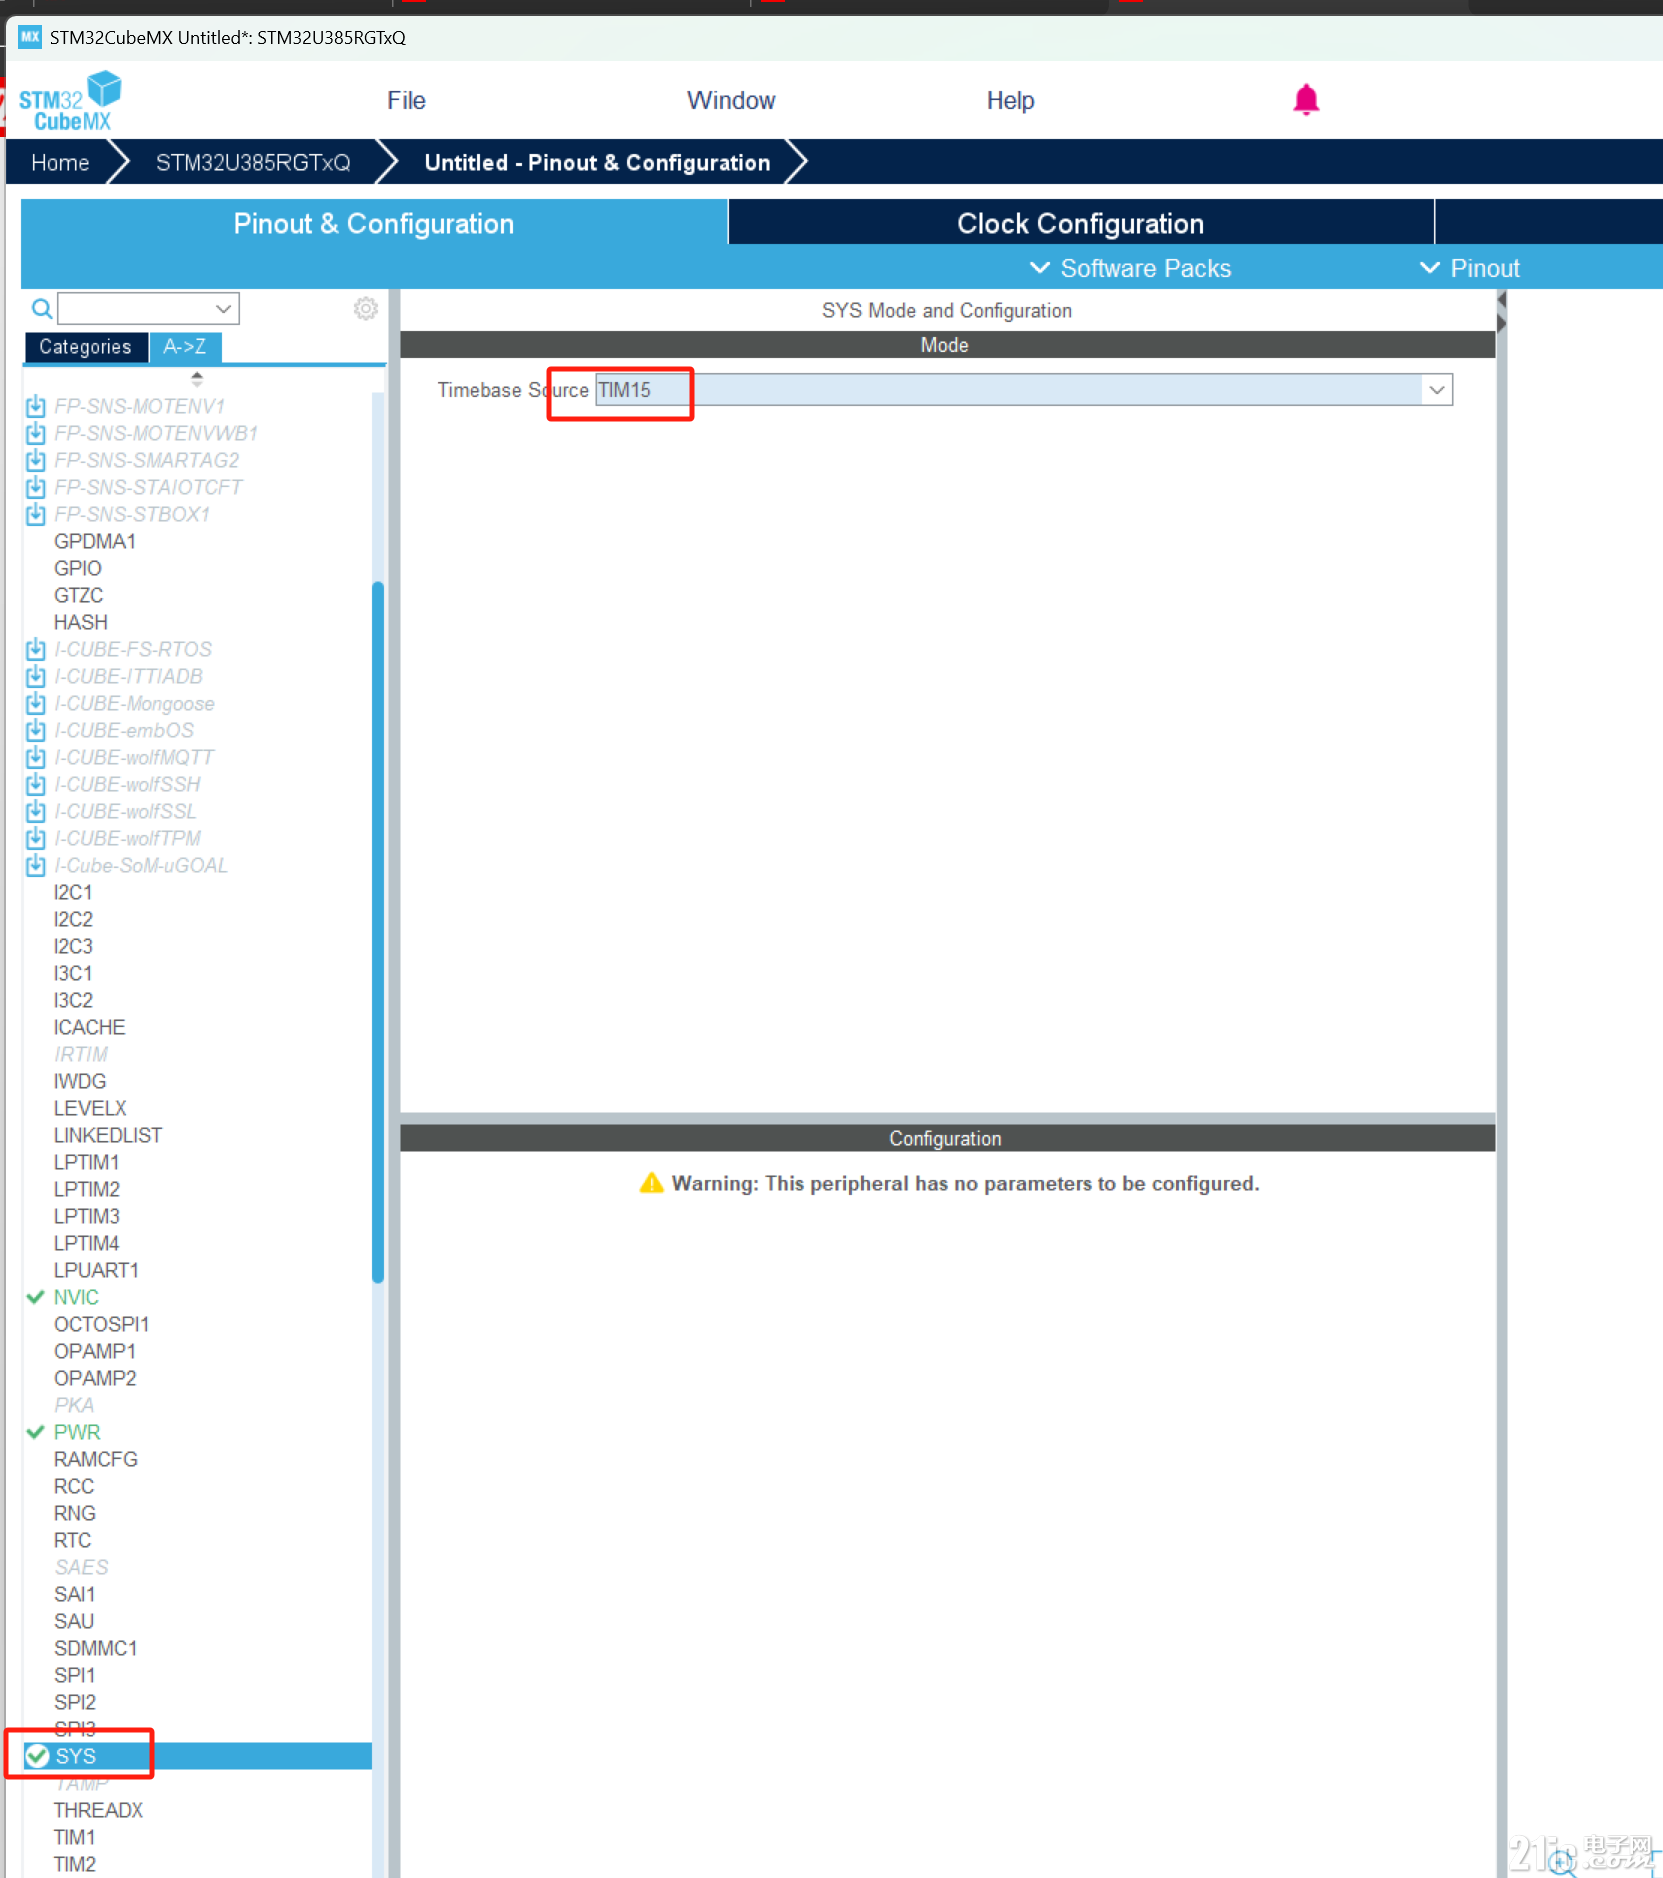
Task: Select RTC in peripheral list
Action: (72, 1540)
